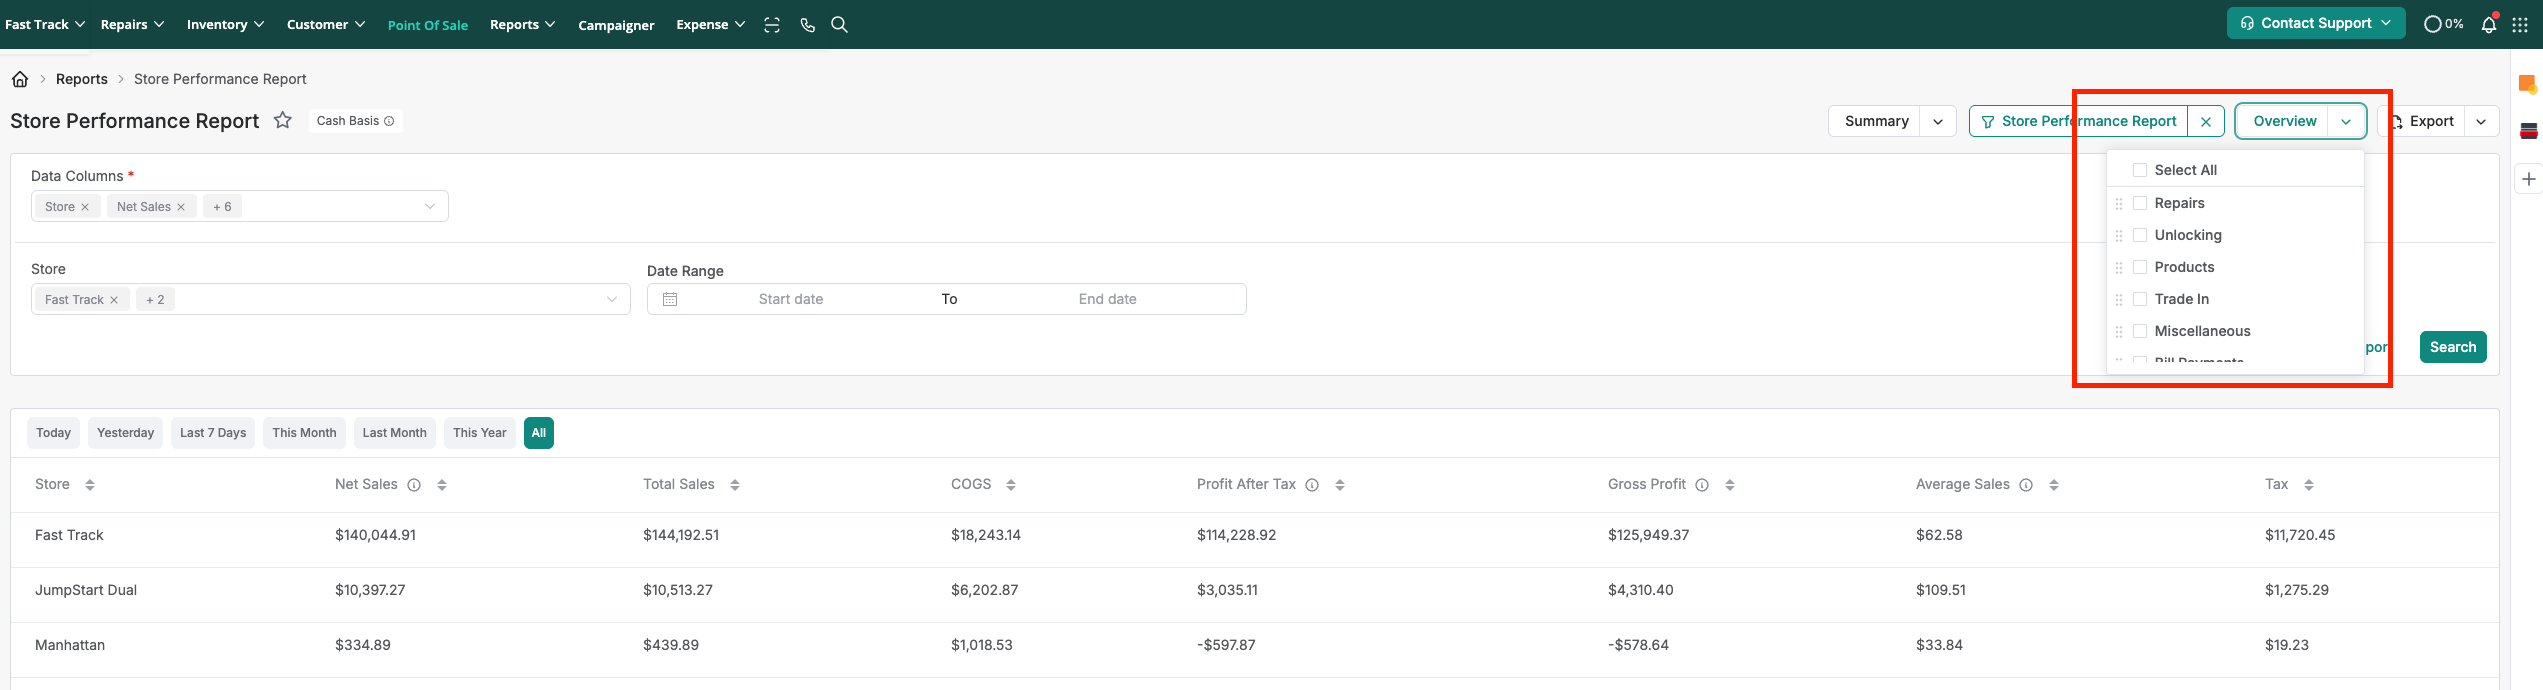2543x690 pixels.
Task: Open the Inventory menu
Action: [x=225, y=24]
